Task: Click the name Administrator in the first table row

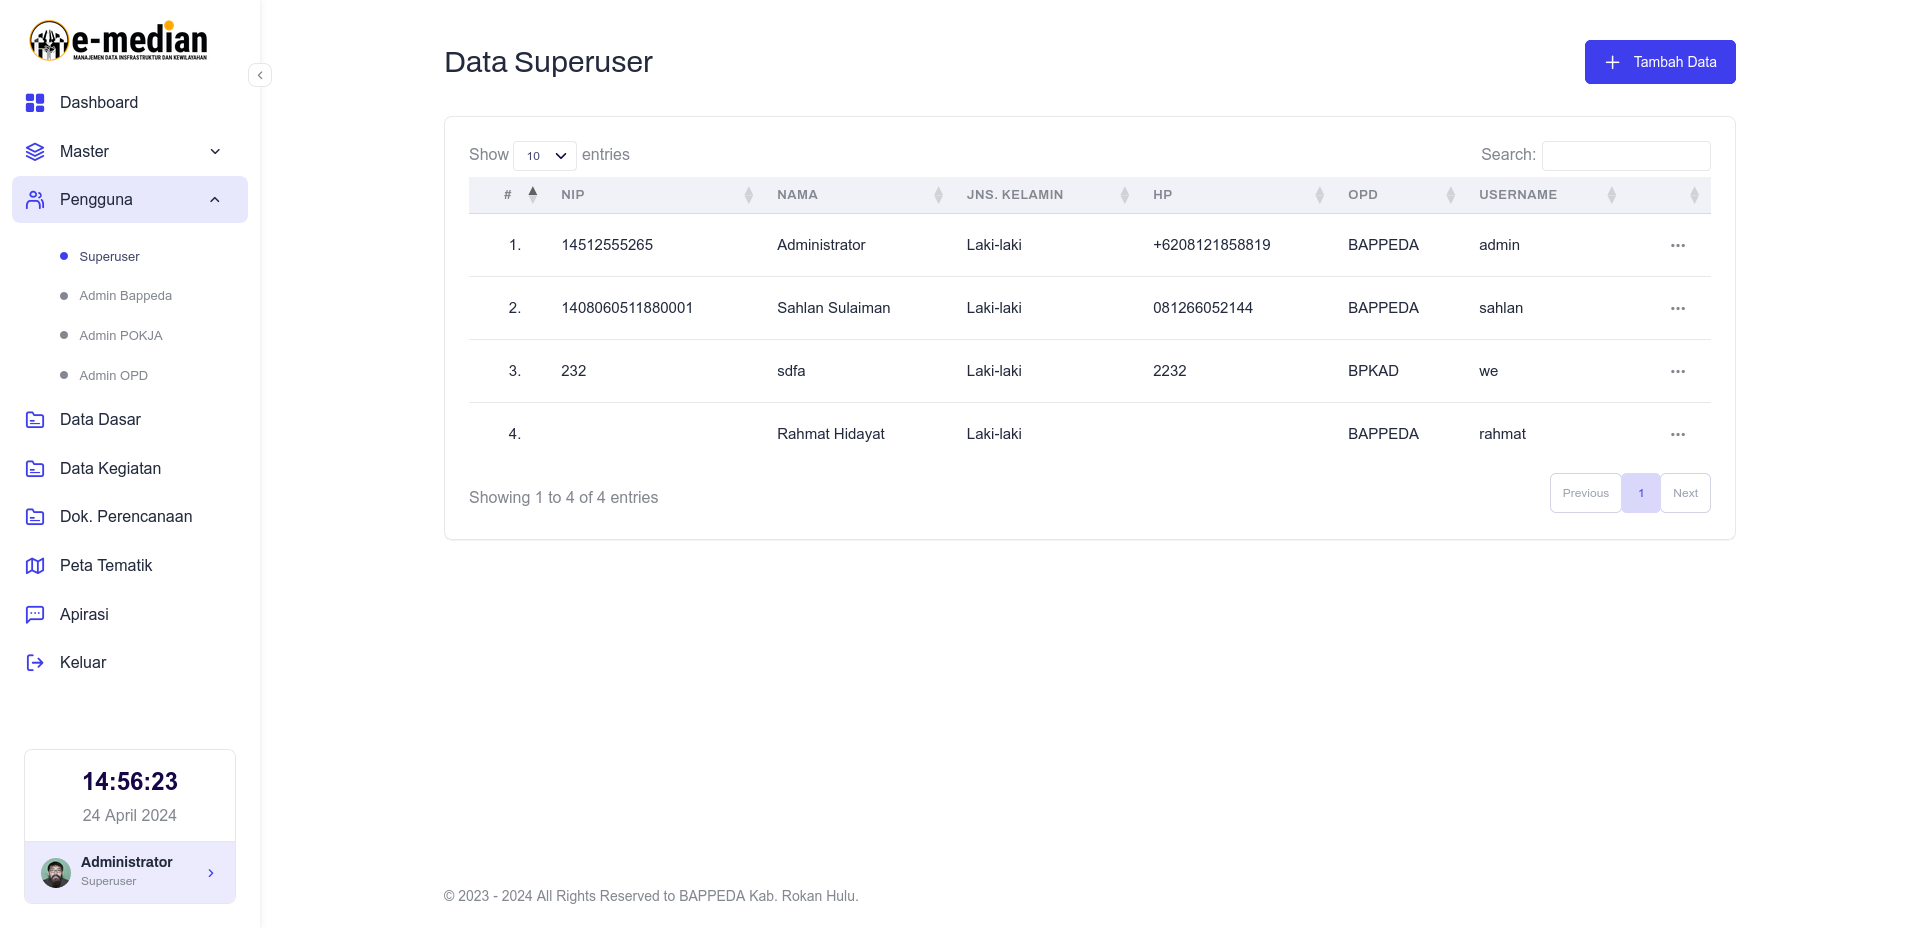Action: coord(821,245)
